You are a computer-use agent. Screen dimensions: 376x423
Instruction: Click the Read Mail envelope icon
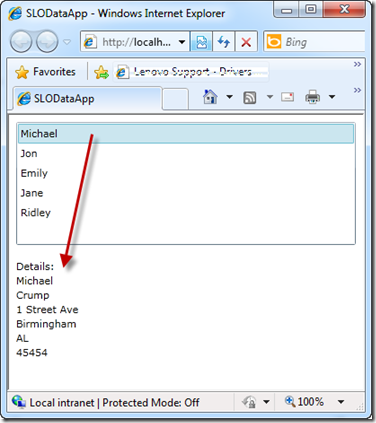[287, 97]
